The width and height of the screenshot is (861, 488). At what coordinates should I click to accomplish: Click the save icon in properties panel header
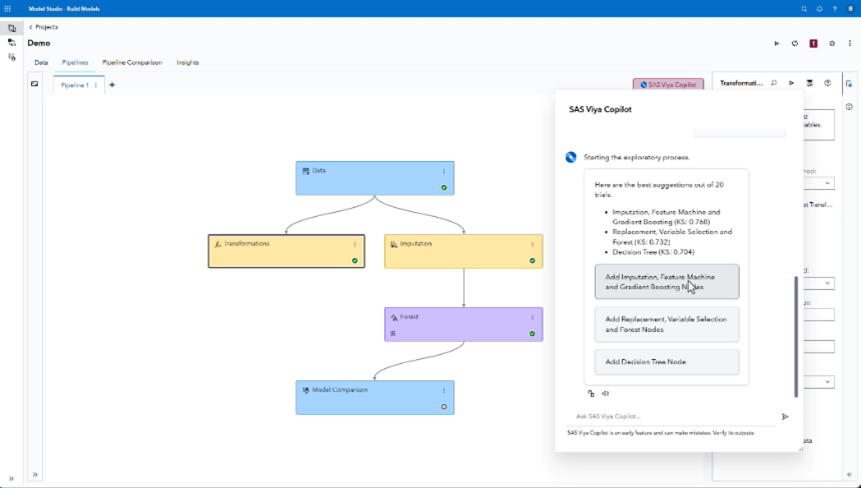[809, 83]
